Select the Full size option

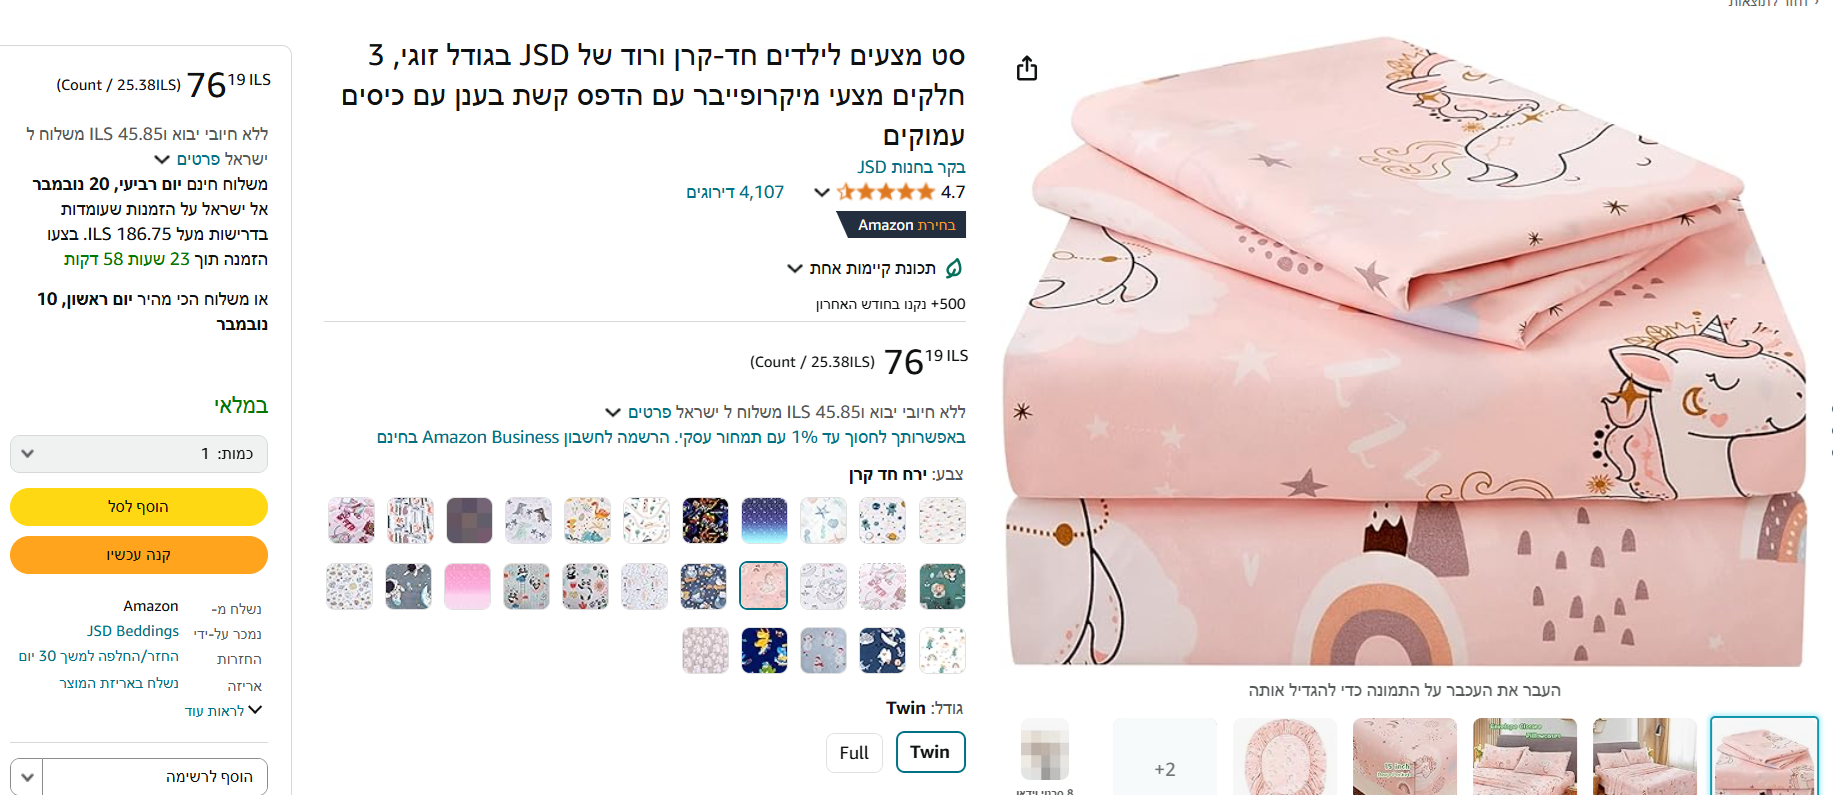[854, 753]
